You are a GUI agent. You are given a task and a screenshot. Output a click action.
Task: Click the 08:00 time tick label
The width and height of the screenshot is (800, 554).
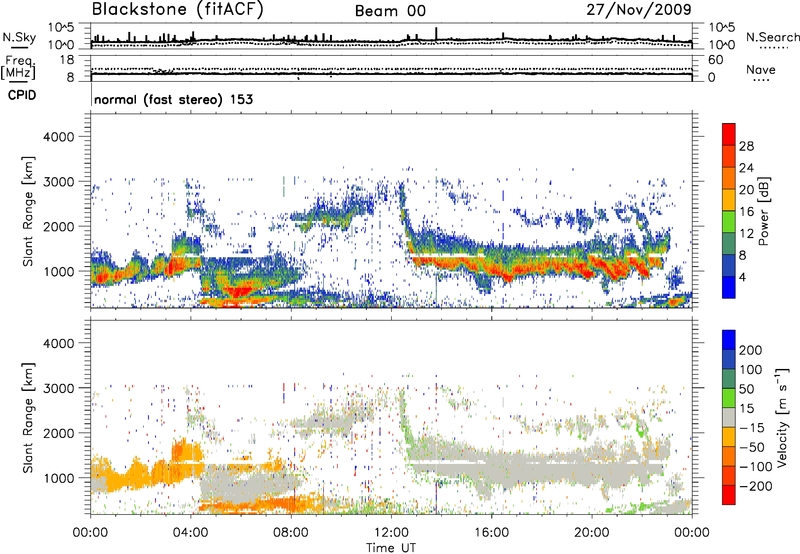click(291, 533)
